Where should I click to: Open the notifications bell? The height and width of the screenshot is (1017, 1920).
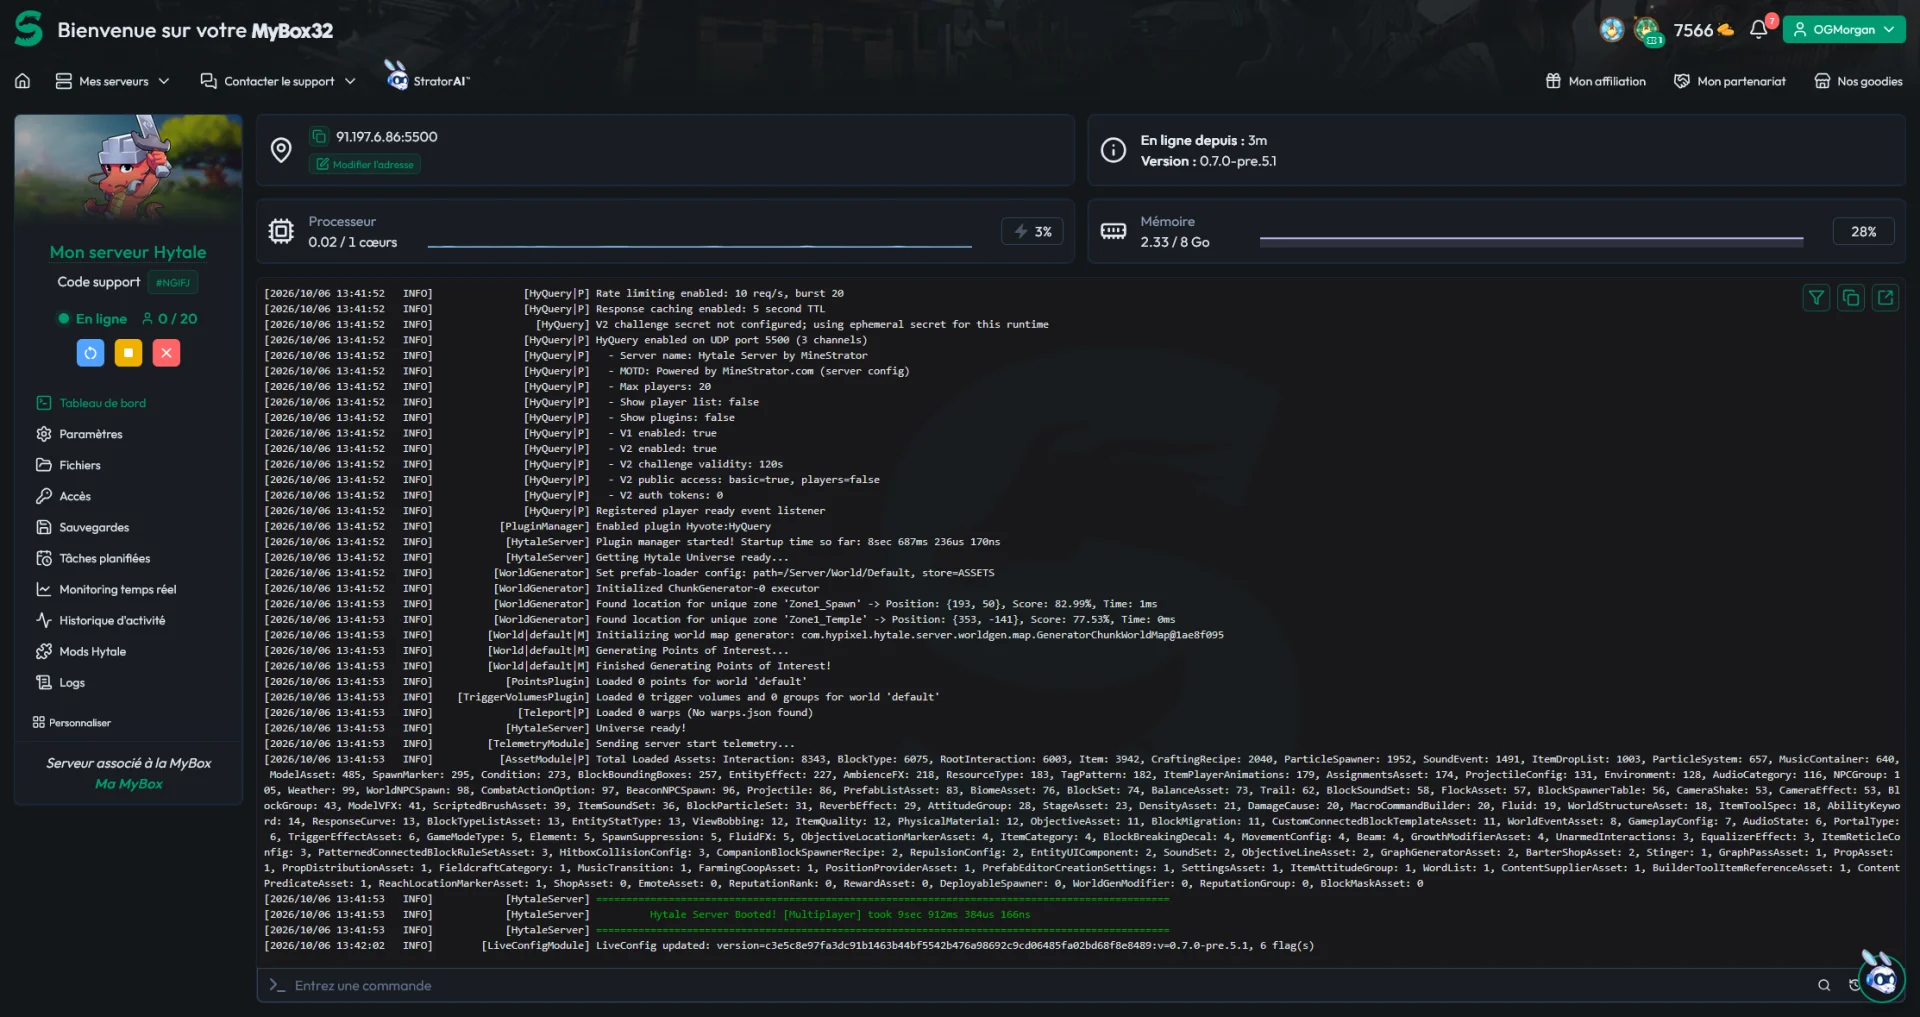pyautogui.click(x=1759, y=30)
